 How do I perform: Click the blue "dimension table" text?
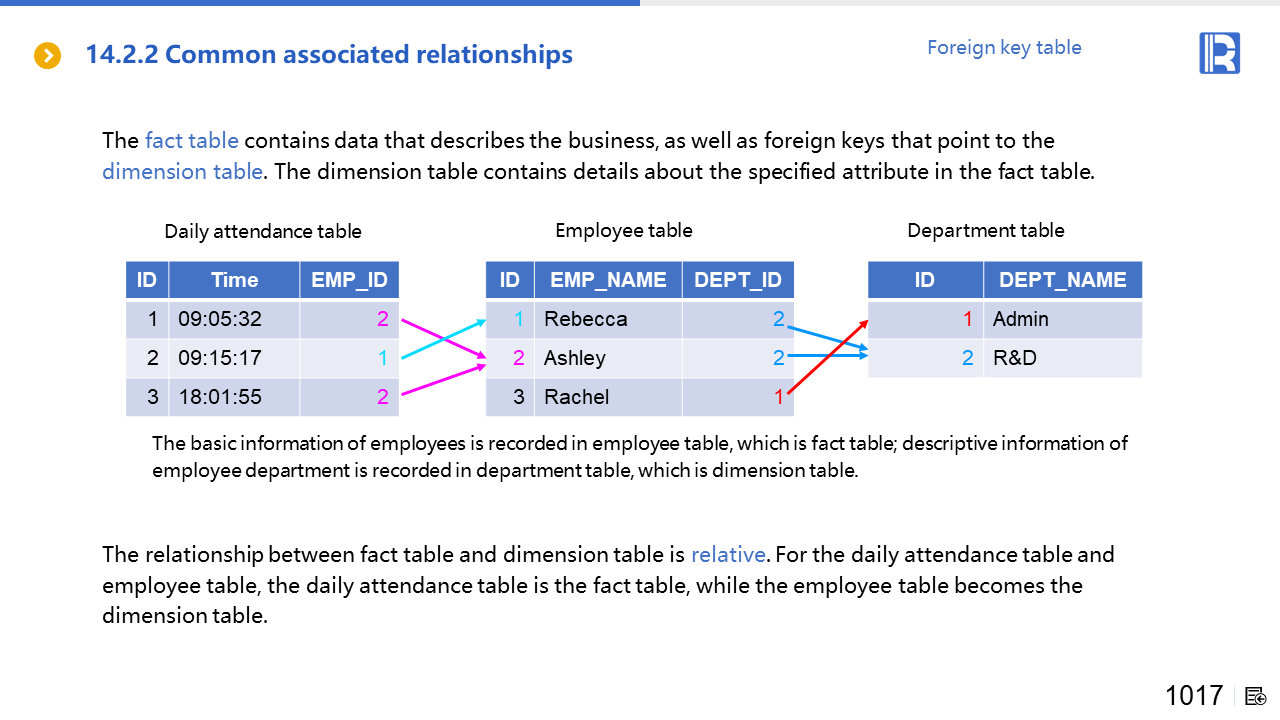182,171
